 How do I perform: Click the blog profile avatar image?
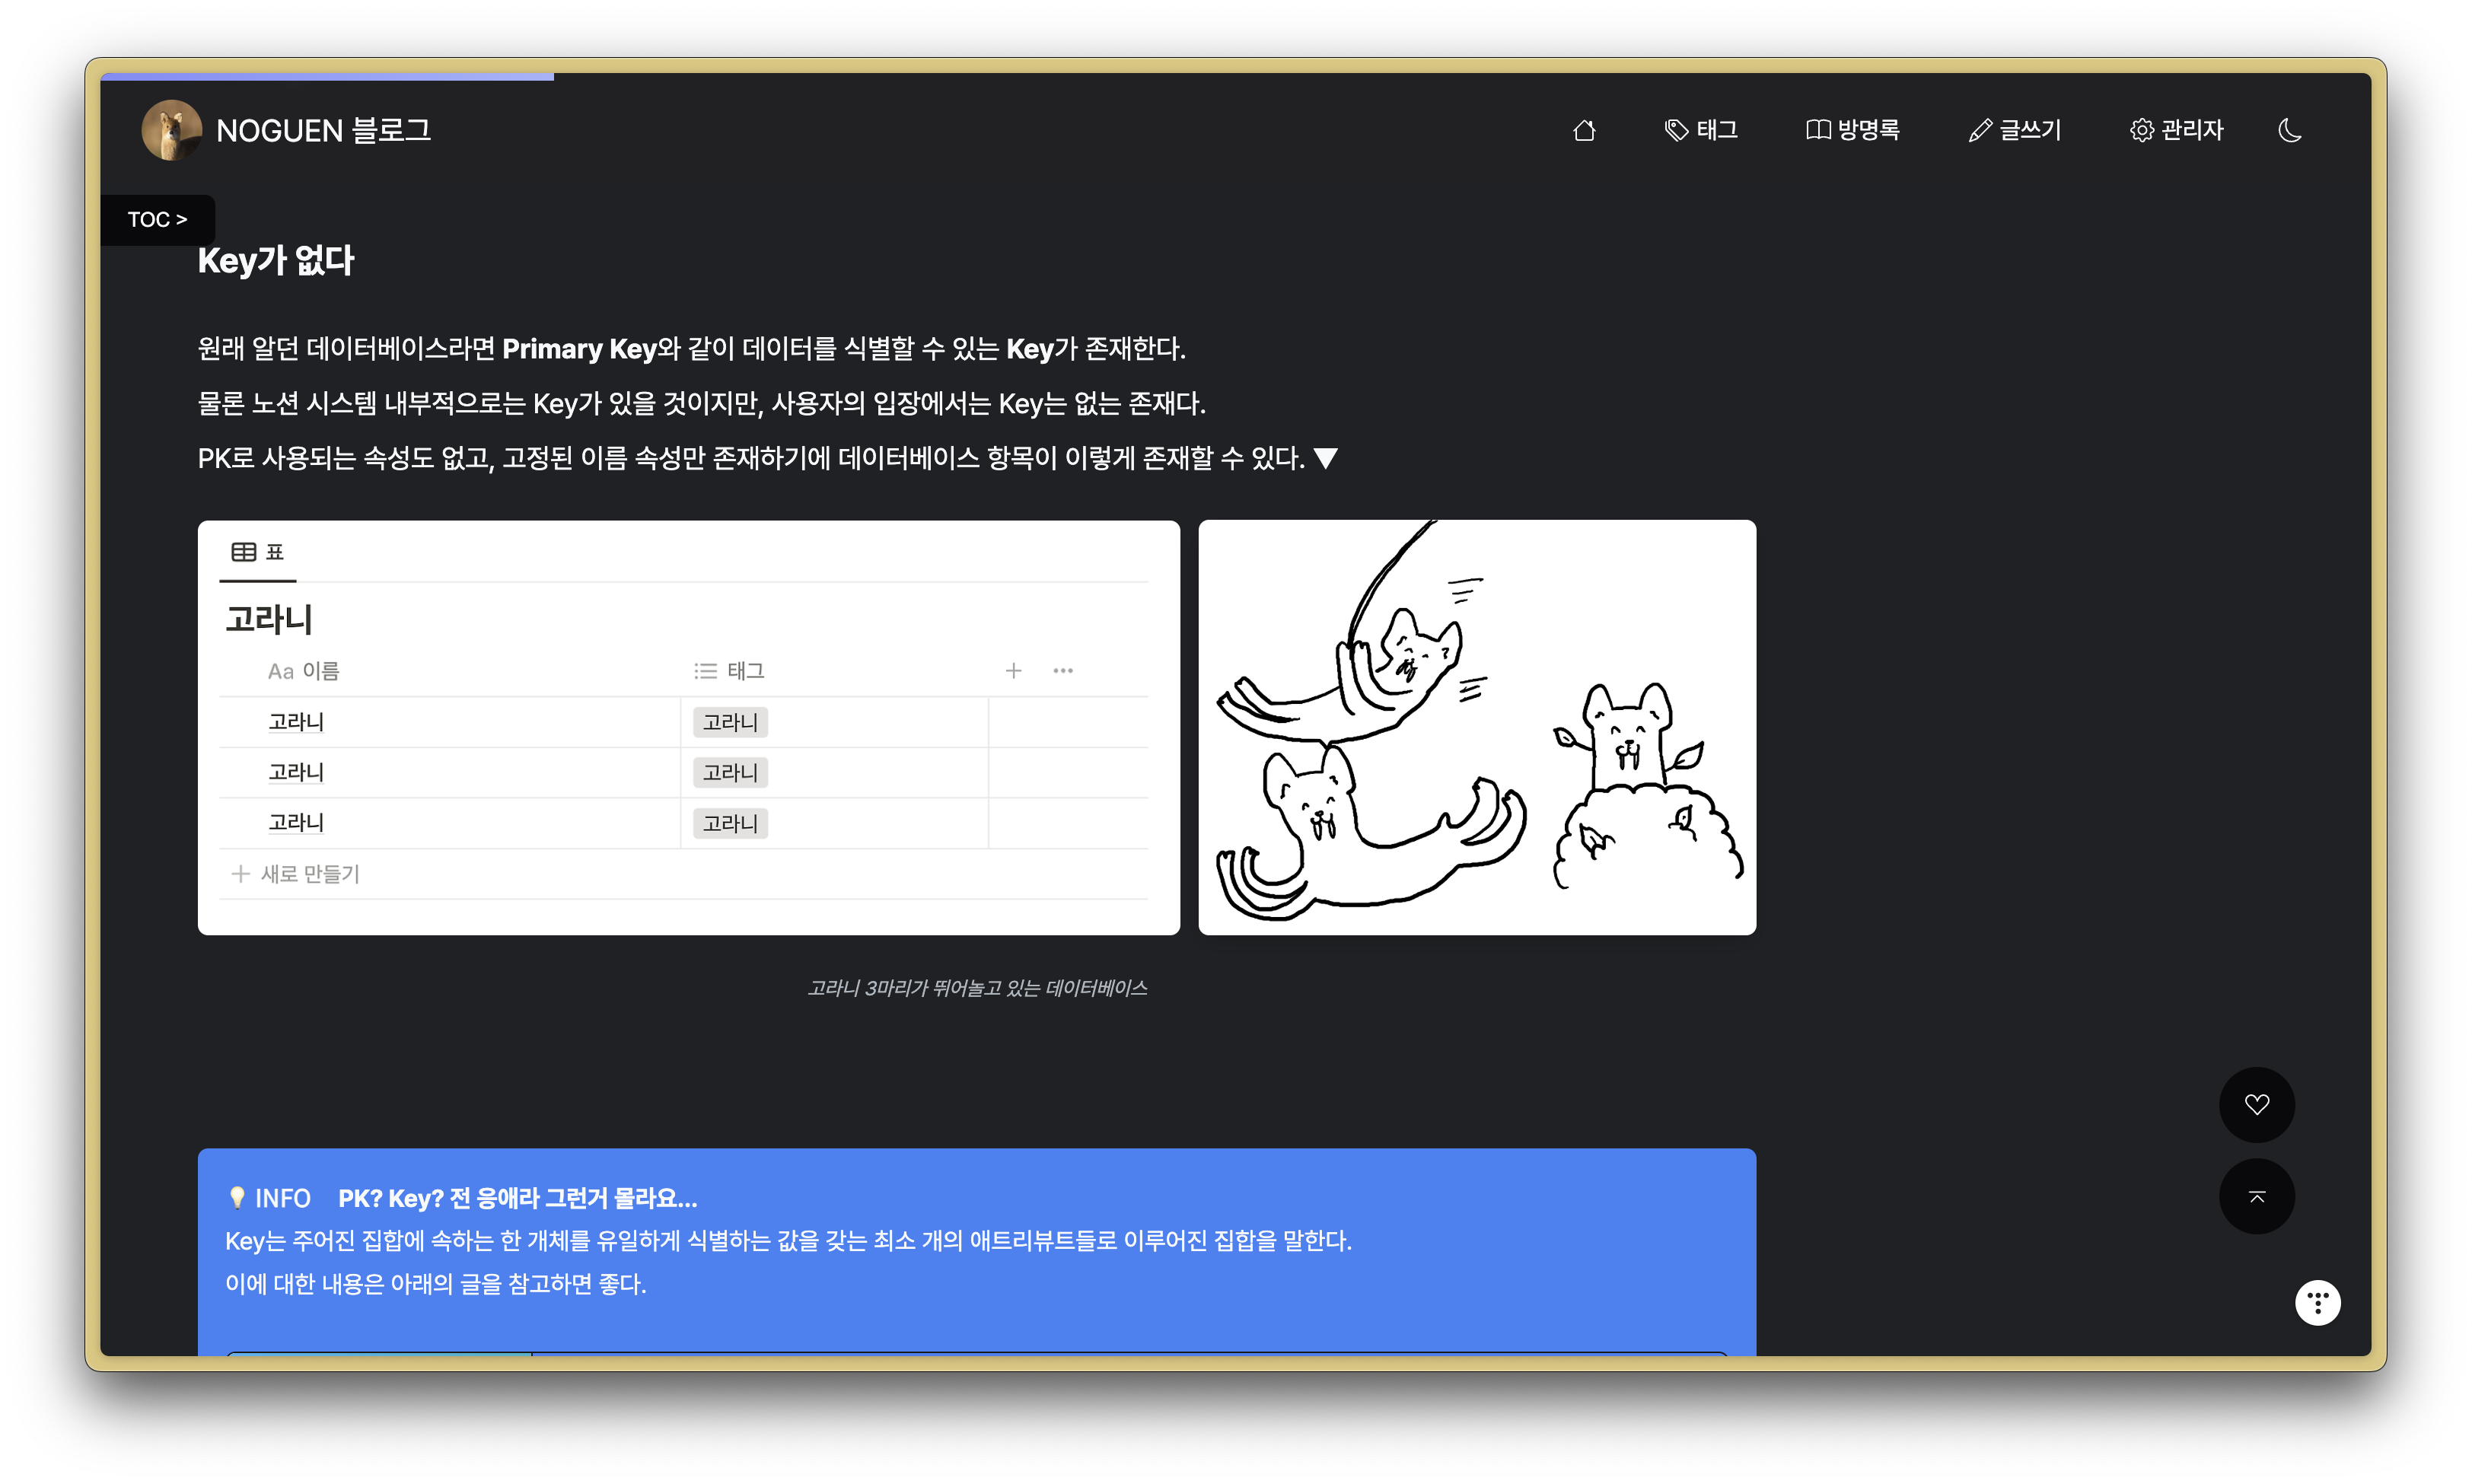pyautogui.click(x=171, y=130)
